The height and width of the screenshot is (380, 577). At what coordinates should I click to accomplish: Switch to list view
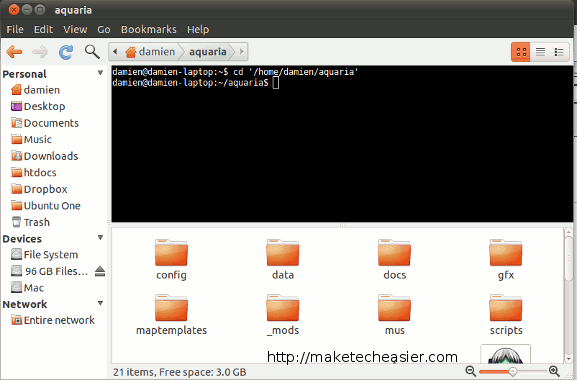(x=540, y=52)
